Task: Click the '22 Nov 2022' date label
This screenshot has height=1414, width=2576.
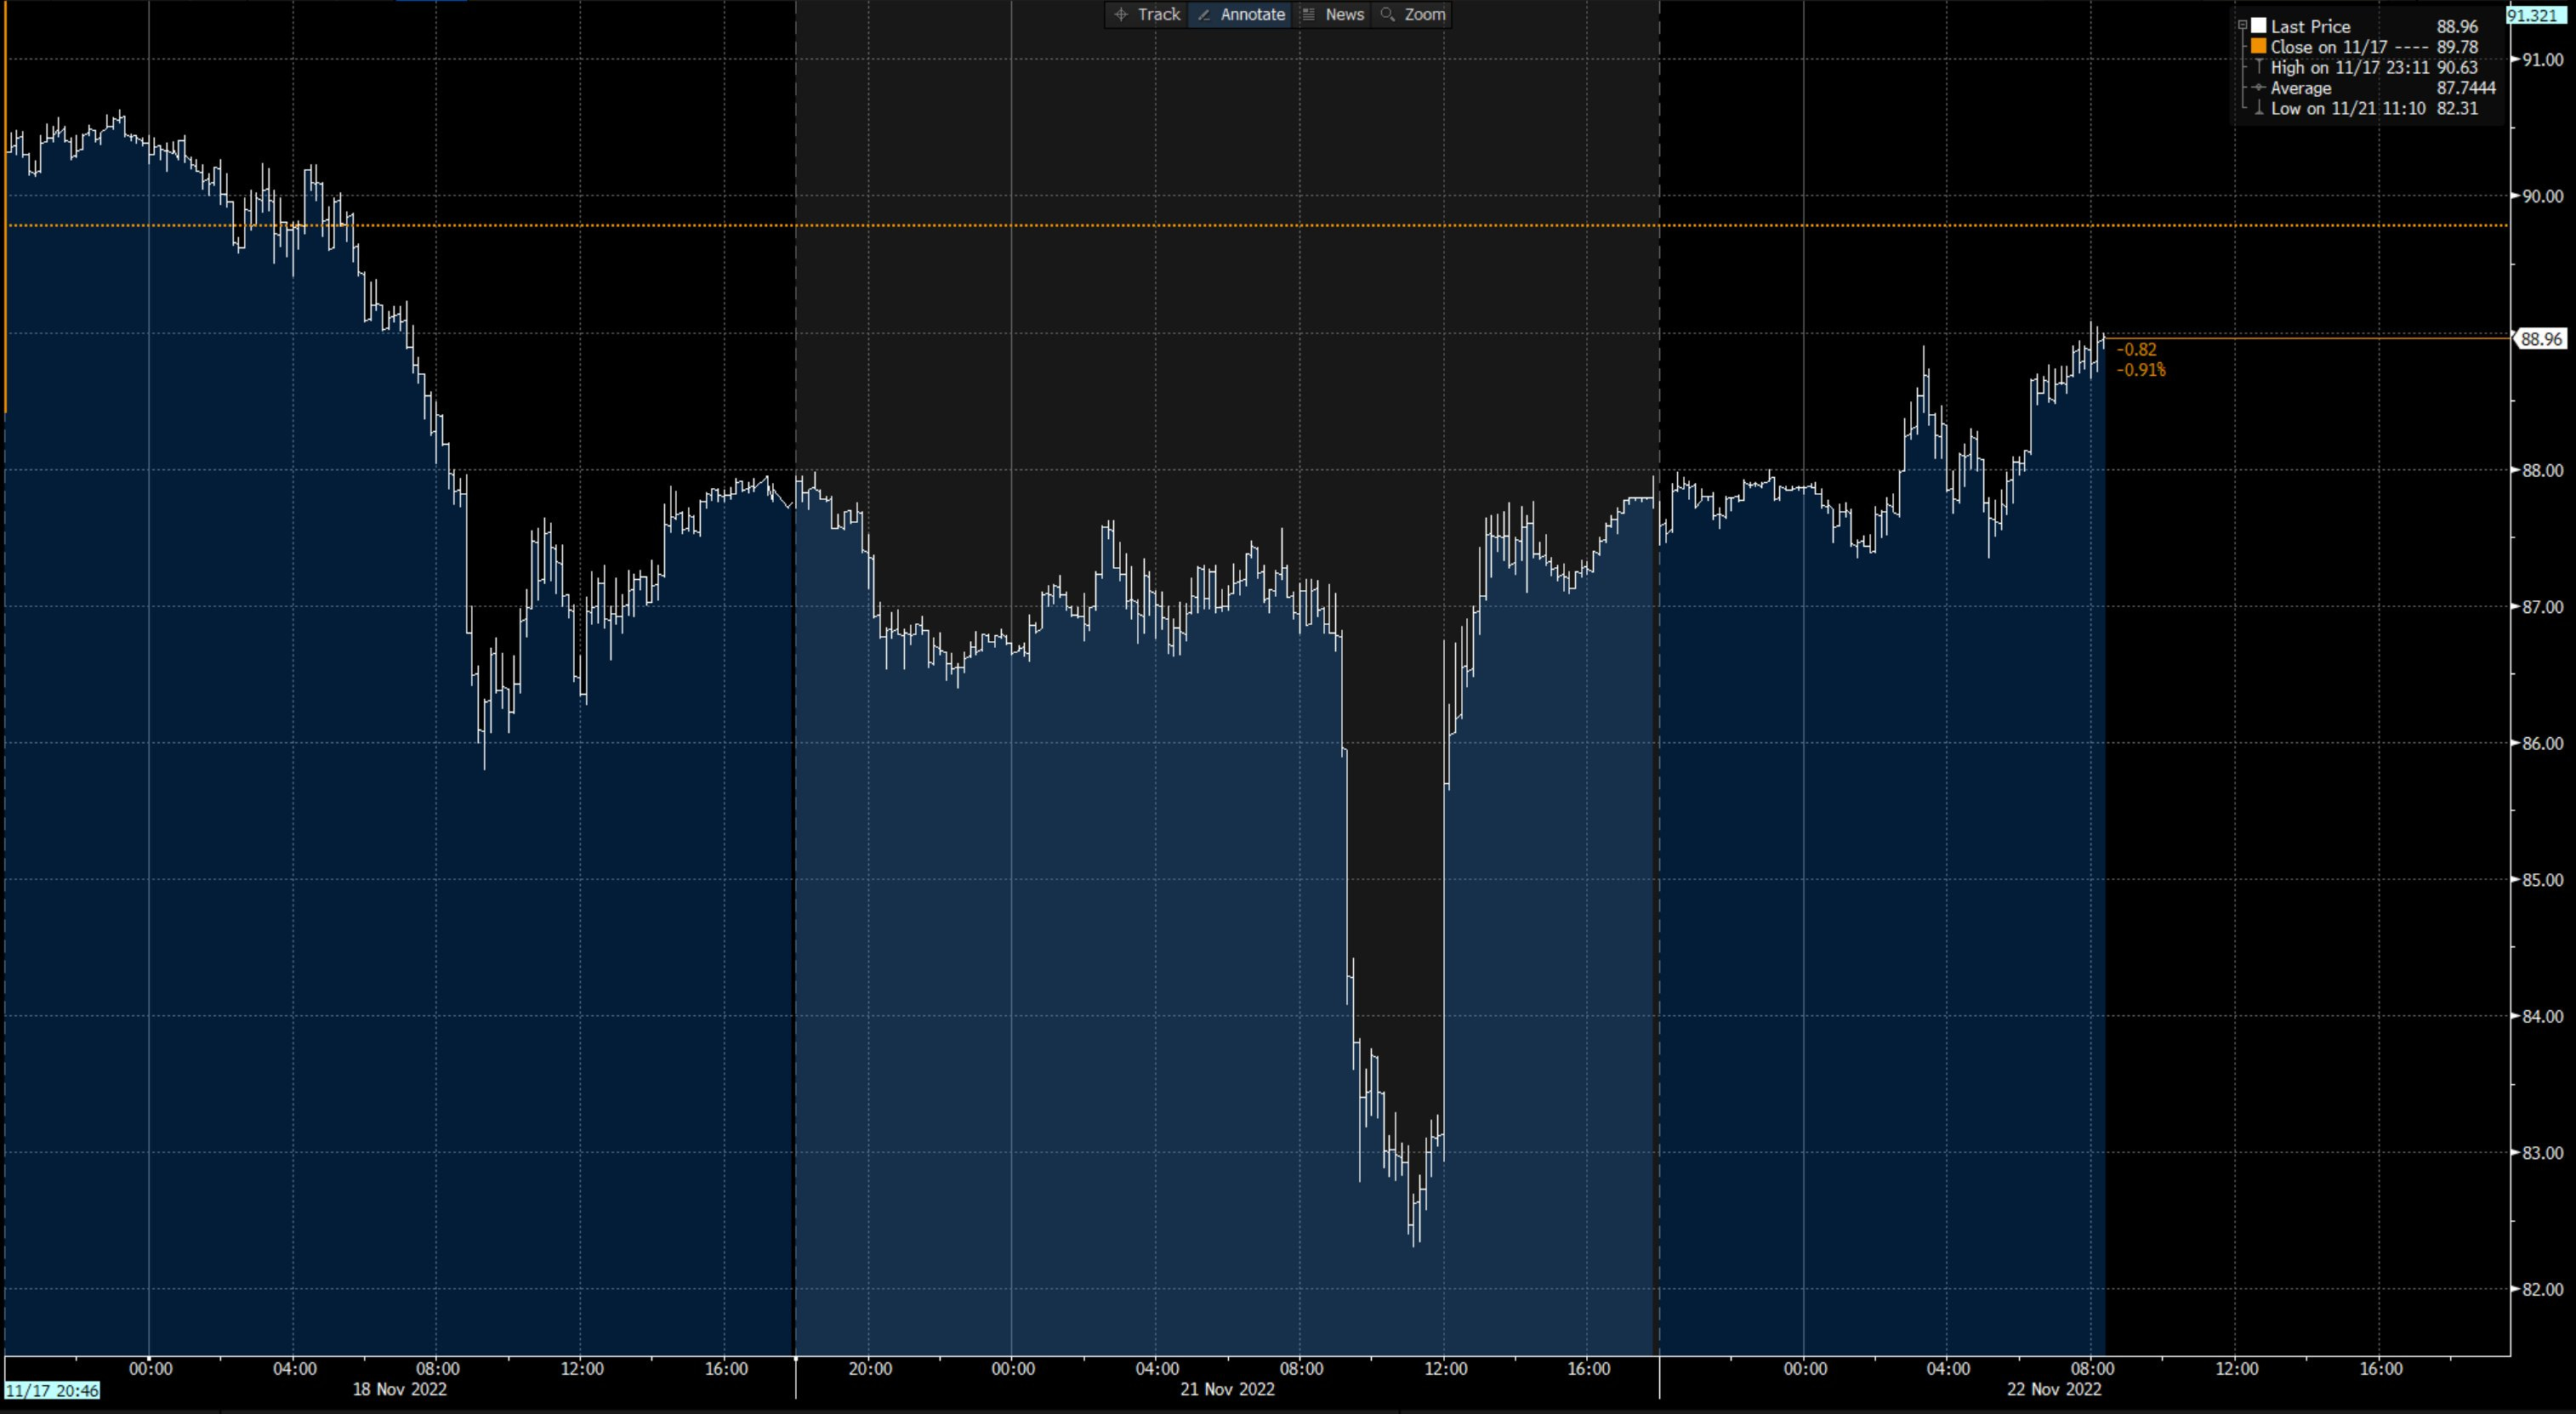Action: coord(2054,1389)
